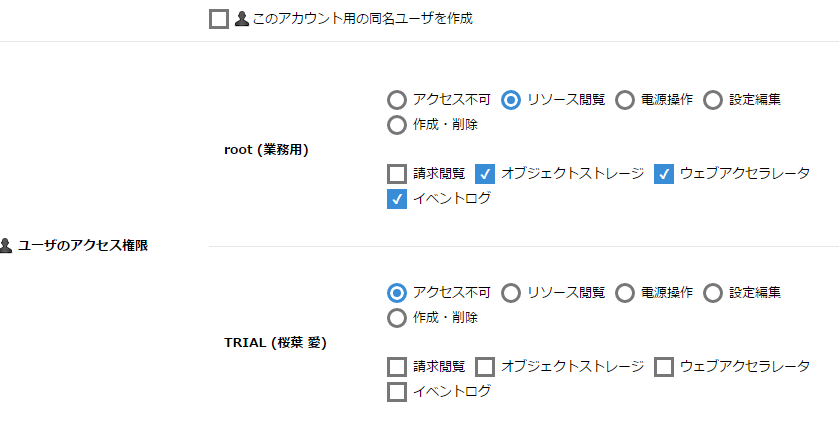
Task: Select 作成・削除 for TRIAL (桜葉 愛)
Action: pyautogui.click(x=396, y=318)
